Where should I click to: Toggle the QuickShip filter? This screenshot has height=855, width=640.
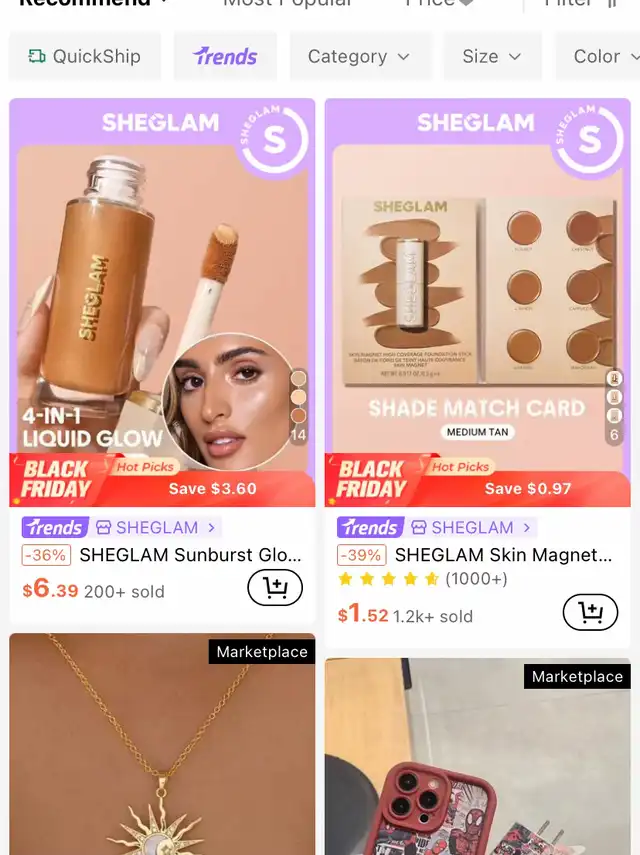[x=85, y=56]
